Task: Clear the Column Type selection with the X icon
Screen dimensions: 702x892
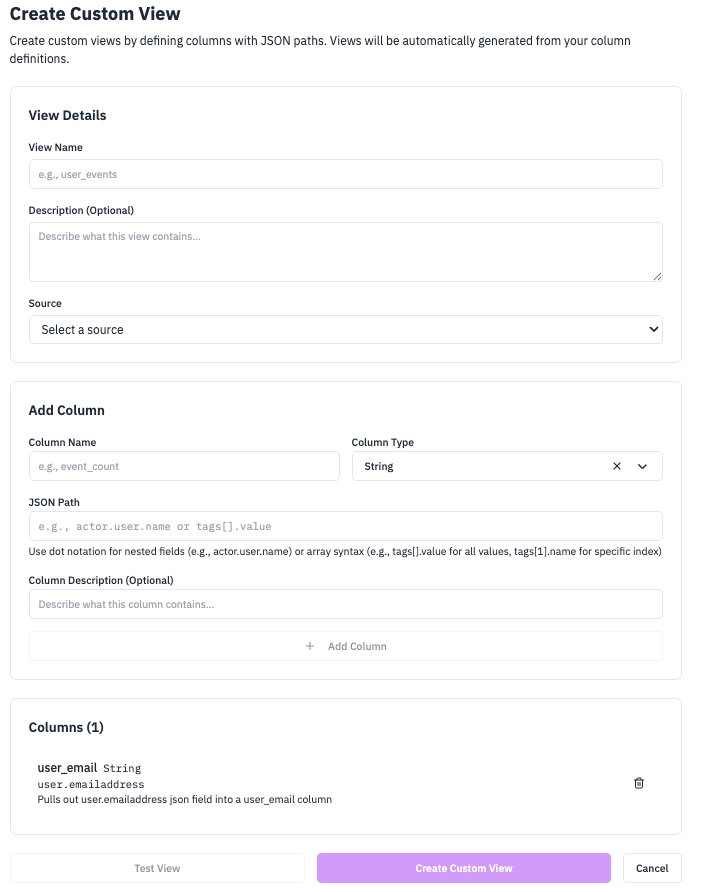Action: [617, 466]
